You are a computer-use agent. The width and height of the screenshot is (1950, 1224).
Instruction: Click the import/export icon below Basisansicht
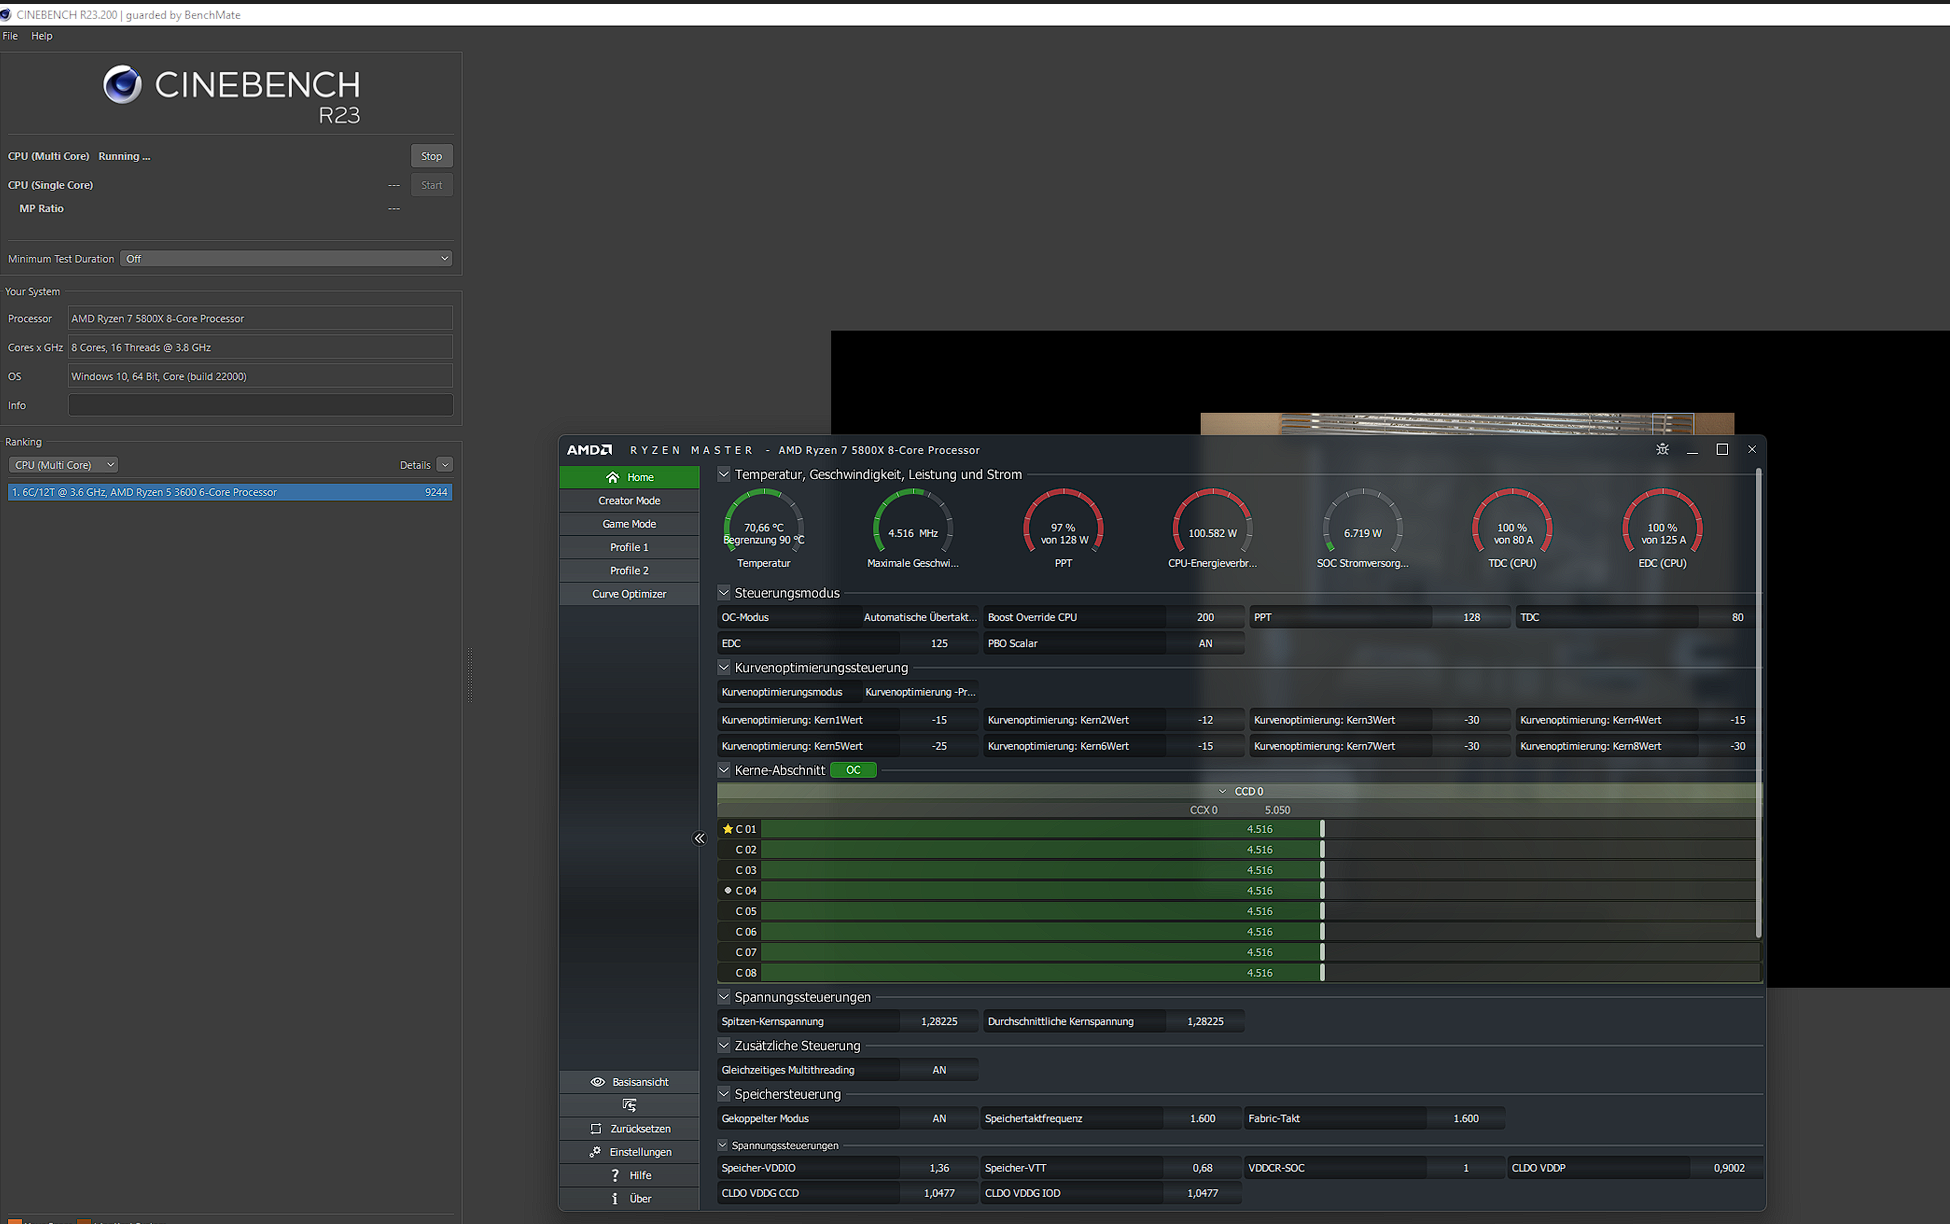(x=629, y=1105)
